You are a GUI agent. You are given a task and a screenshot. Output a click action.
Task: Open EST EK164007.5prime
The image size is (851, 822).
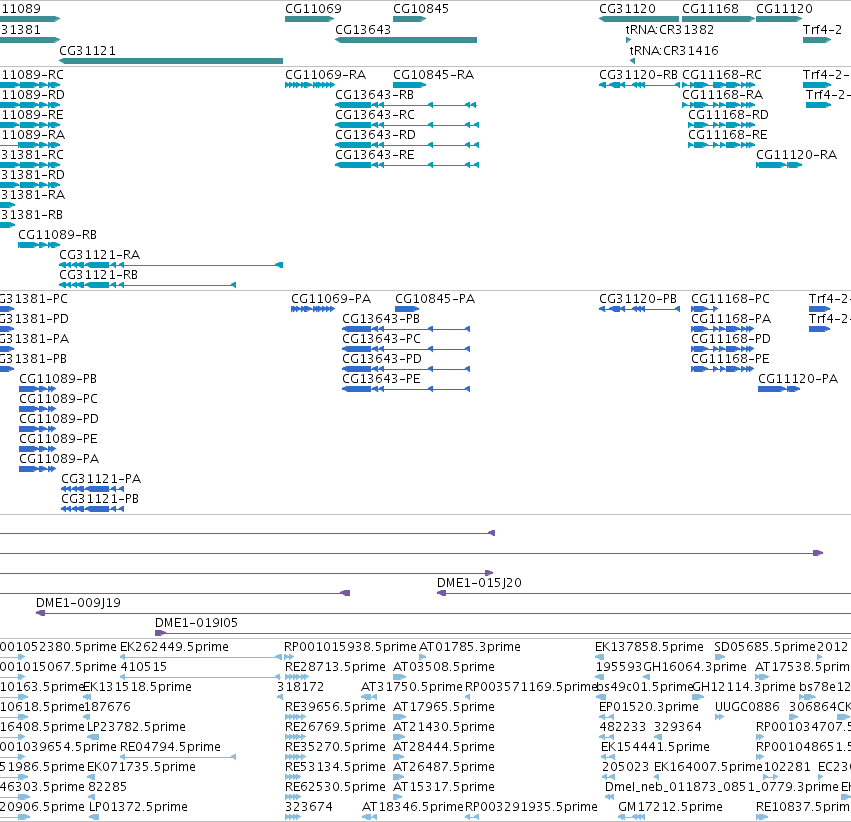point(708,768)
